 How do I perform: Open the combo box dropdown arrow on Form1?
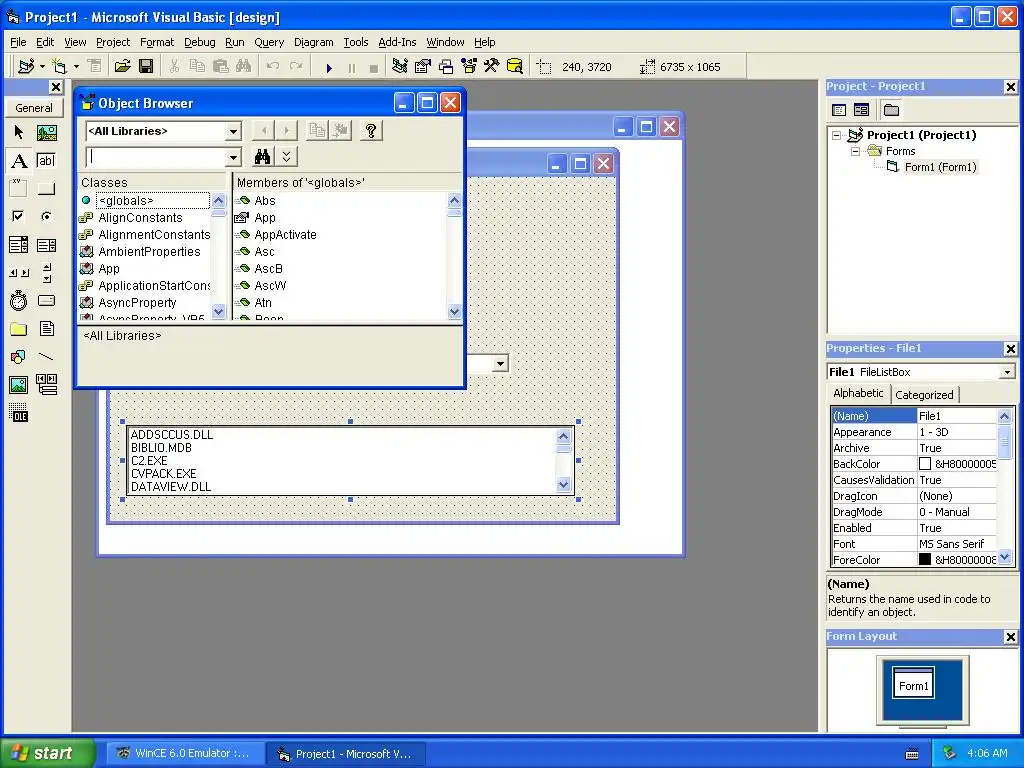pos(500,364)
